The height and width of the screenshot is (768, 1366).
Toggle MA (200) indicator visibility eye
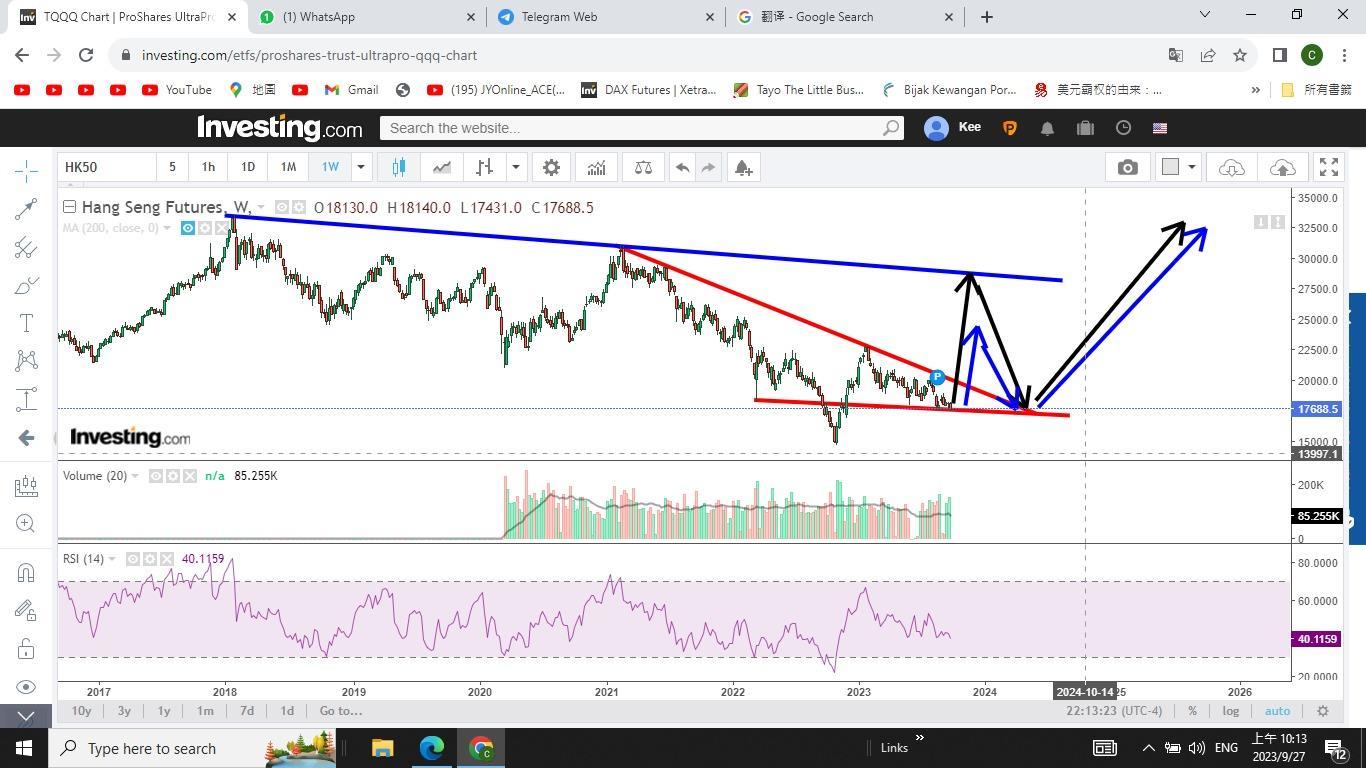187,228
